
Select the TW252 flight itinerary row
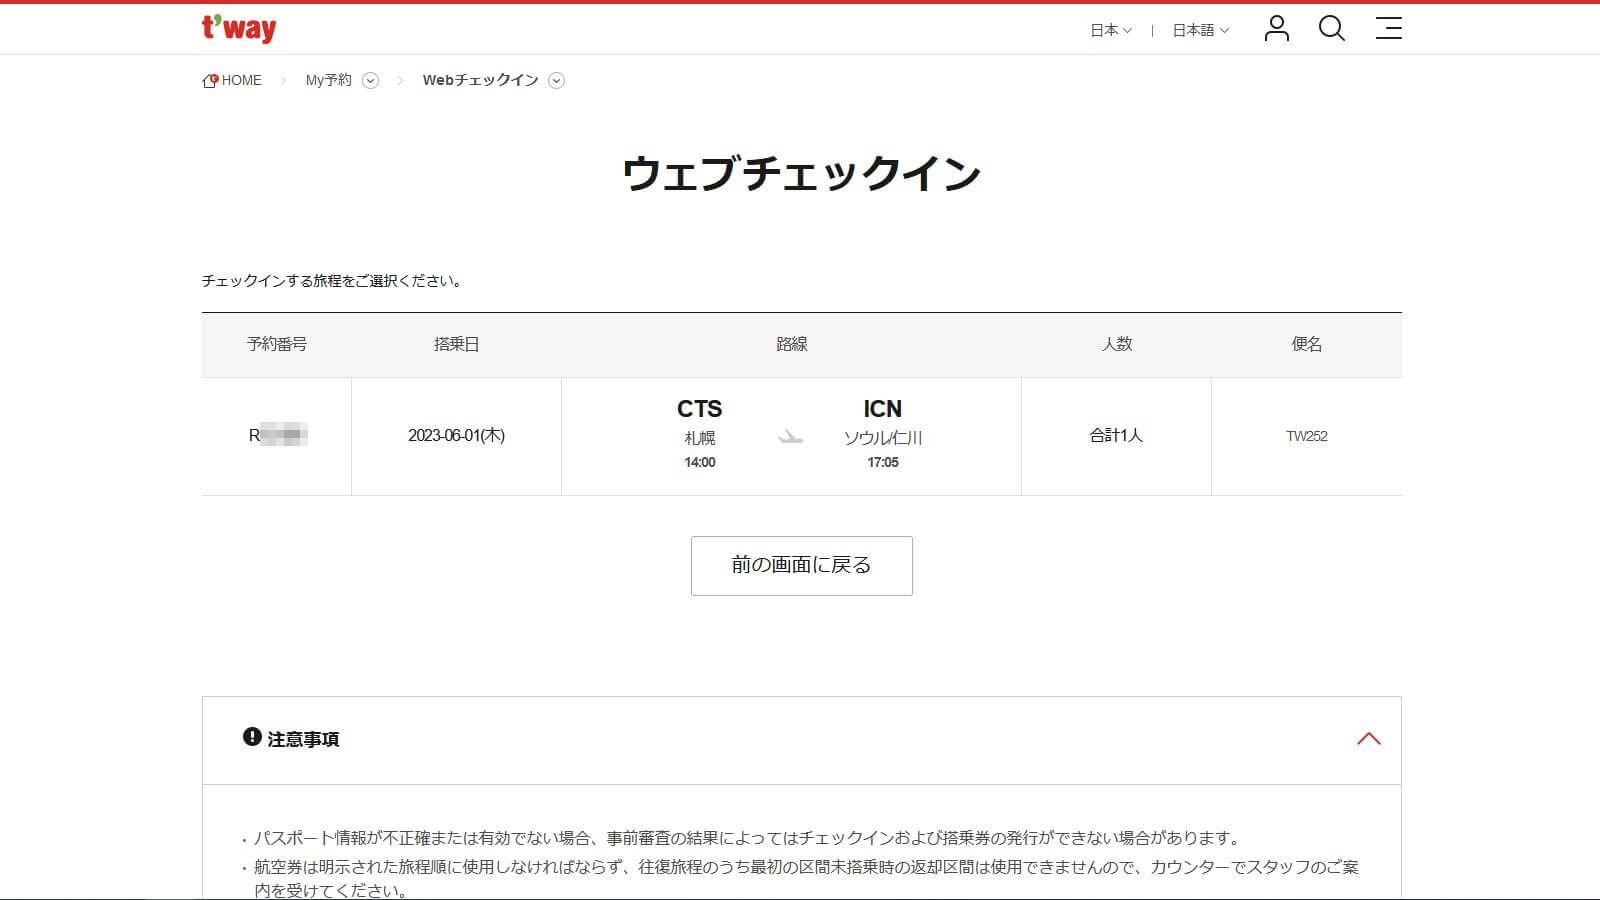pyautogui.click(x=800, y=436)
